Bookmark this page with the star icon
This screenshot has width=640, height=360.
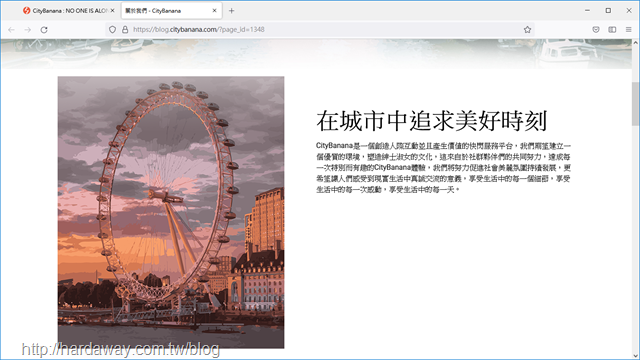click(527, 29)
